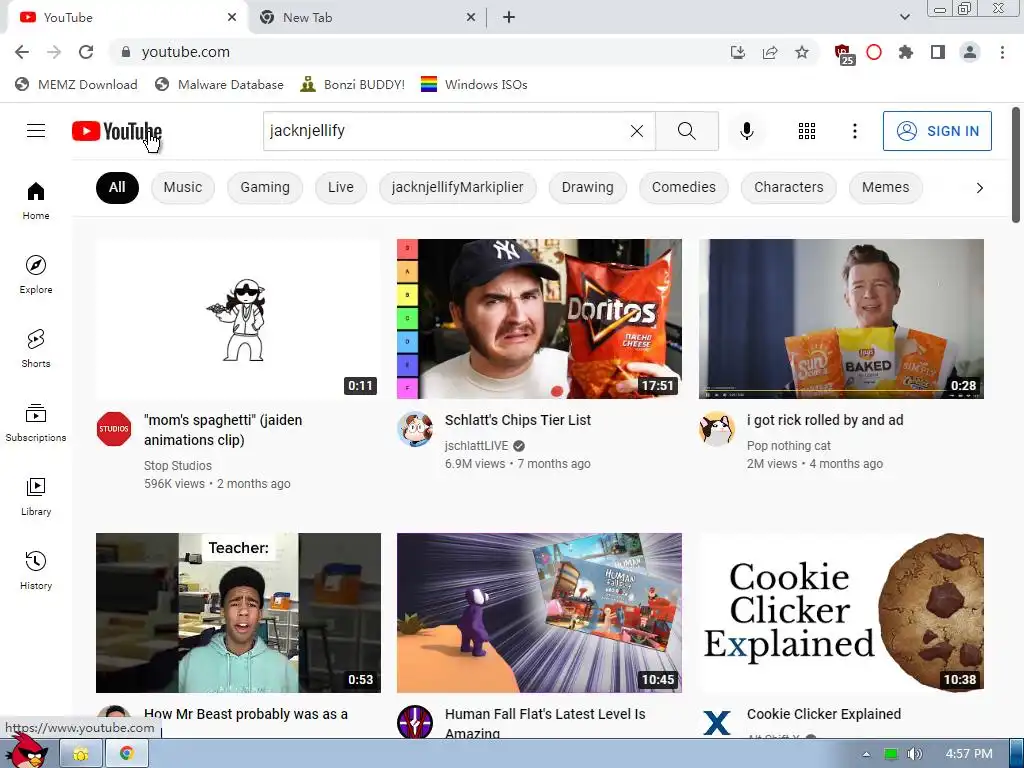This screenshot has height=768, width=1024.
Task: Clear the search box with the X
Action: pyautogui.click(x=637, y=131)
